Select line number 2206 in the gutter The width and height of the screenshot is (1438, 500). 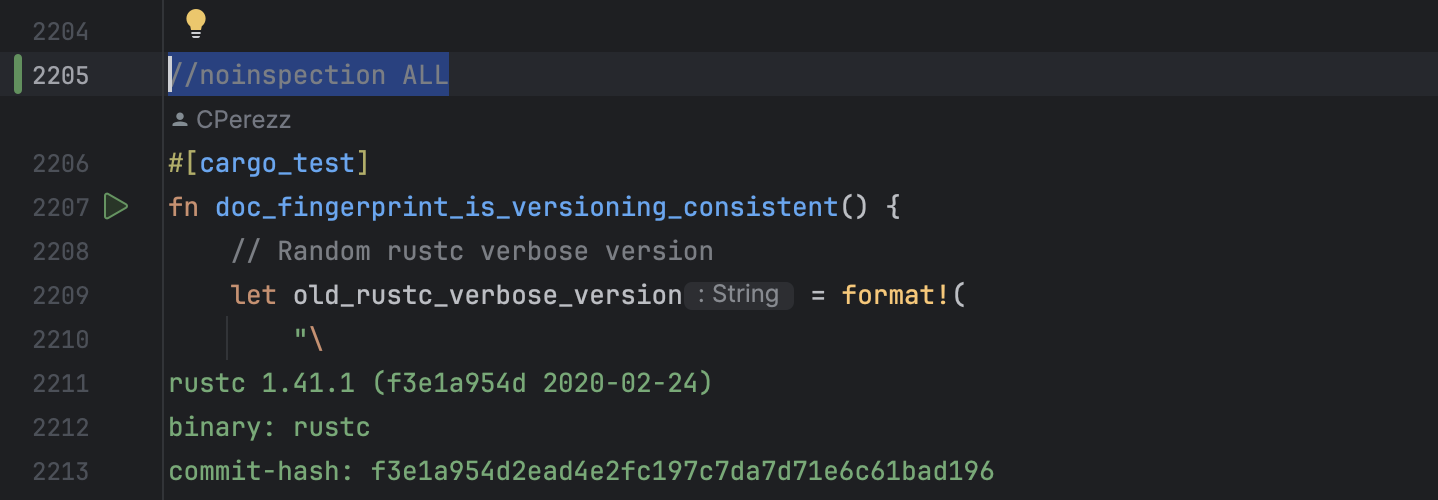60,163
